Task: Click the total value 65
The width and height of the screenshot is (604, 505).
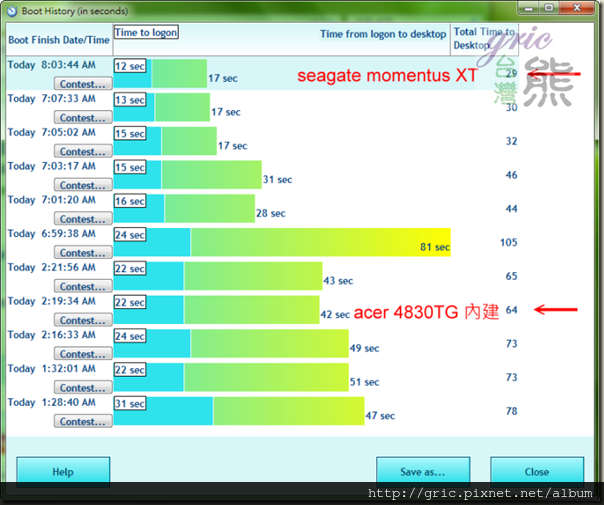Action: (512, 276)
